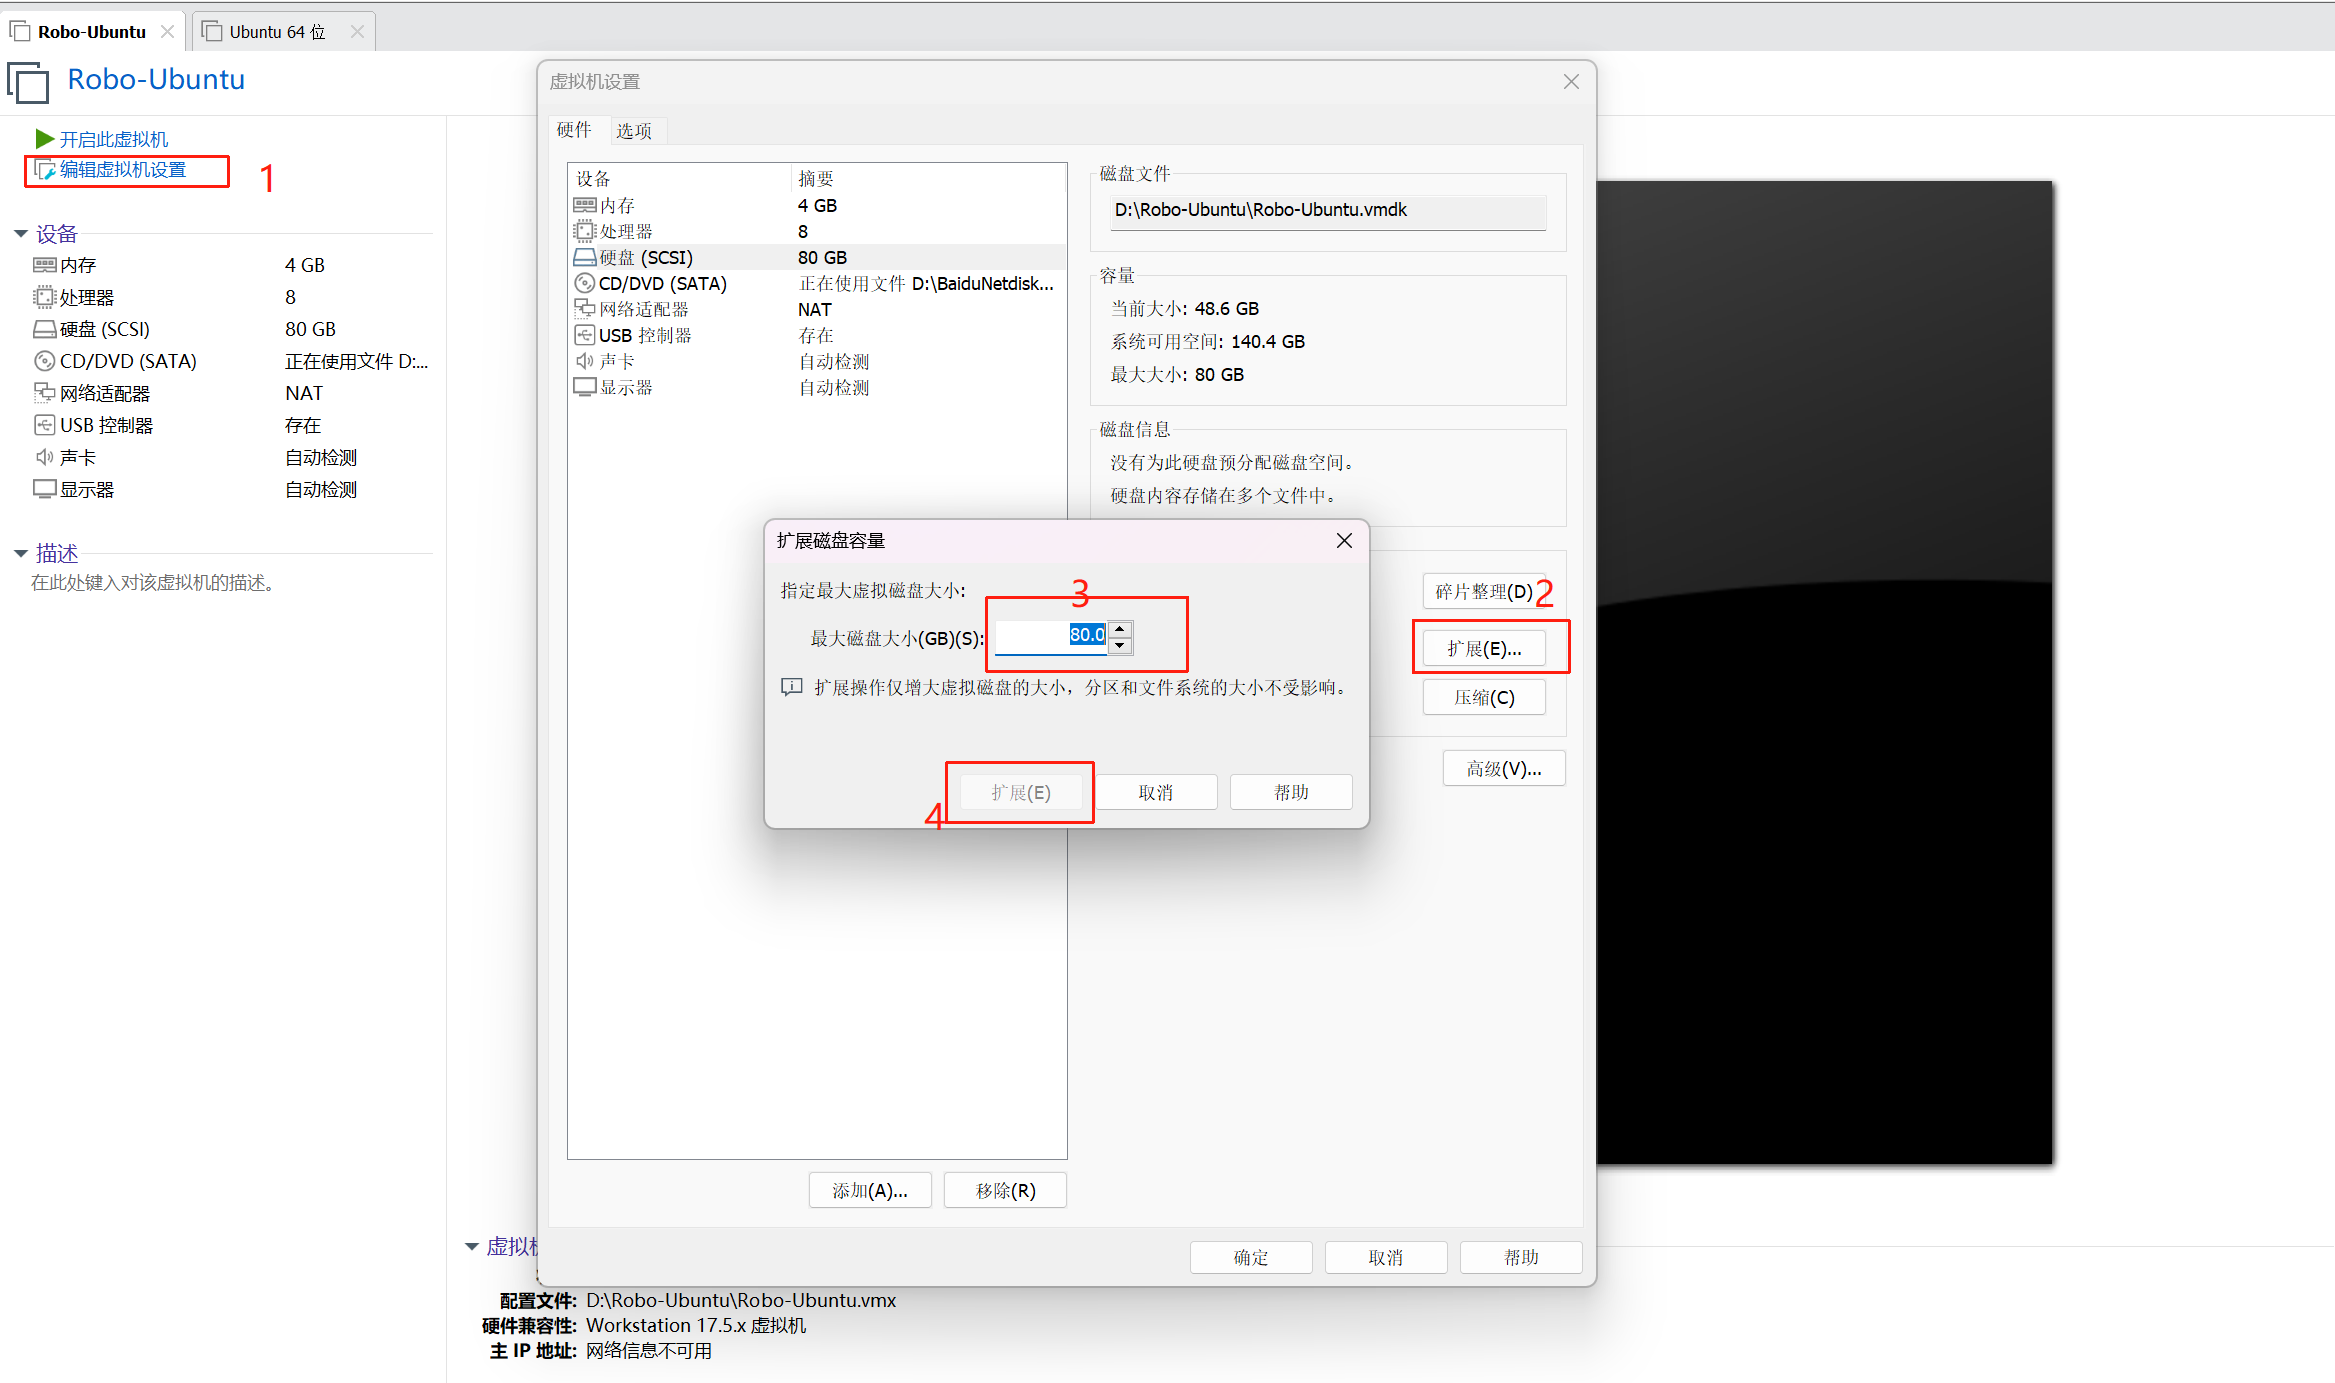Click CD/DVD SATA icon in settings list
The height and width of the screenshot is (1383, 2335).
click(x=584, y=283)
